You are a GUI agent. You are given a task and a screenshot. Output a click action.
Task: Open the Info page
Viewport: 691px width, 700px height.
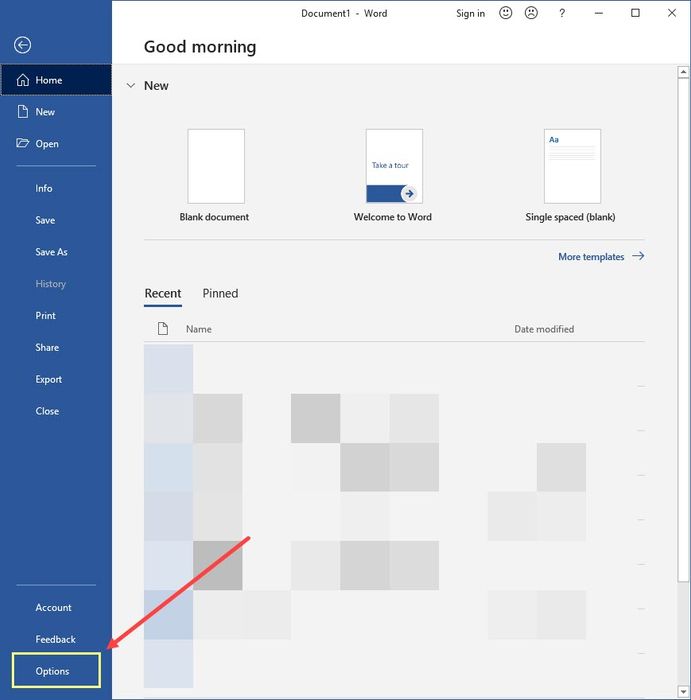pyautogui.click(x=44, y=188)
